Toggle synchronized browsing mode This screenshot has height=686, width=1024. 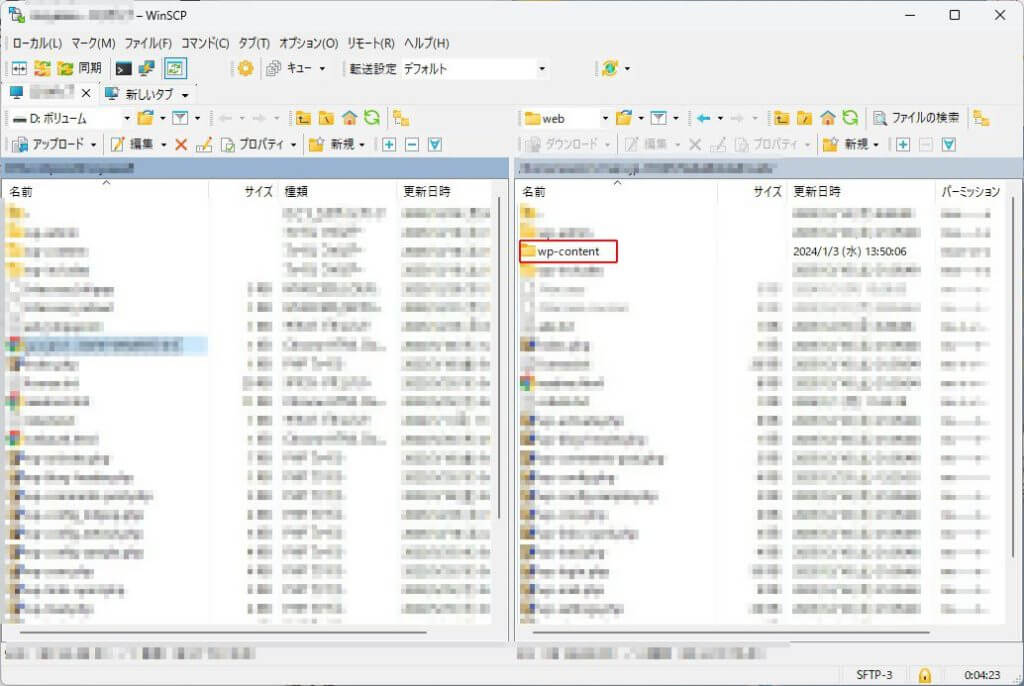(x=175, y=69)
